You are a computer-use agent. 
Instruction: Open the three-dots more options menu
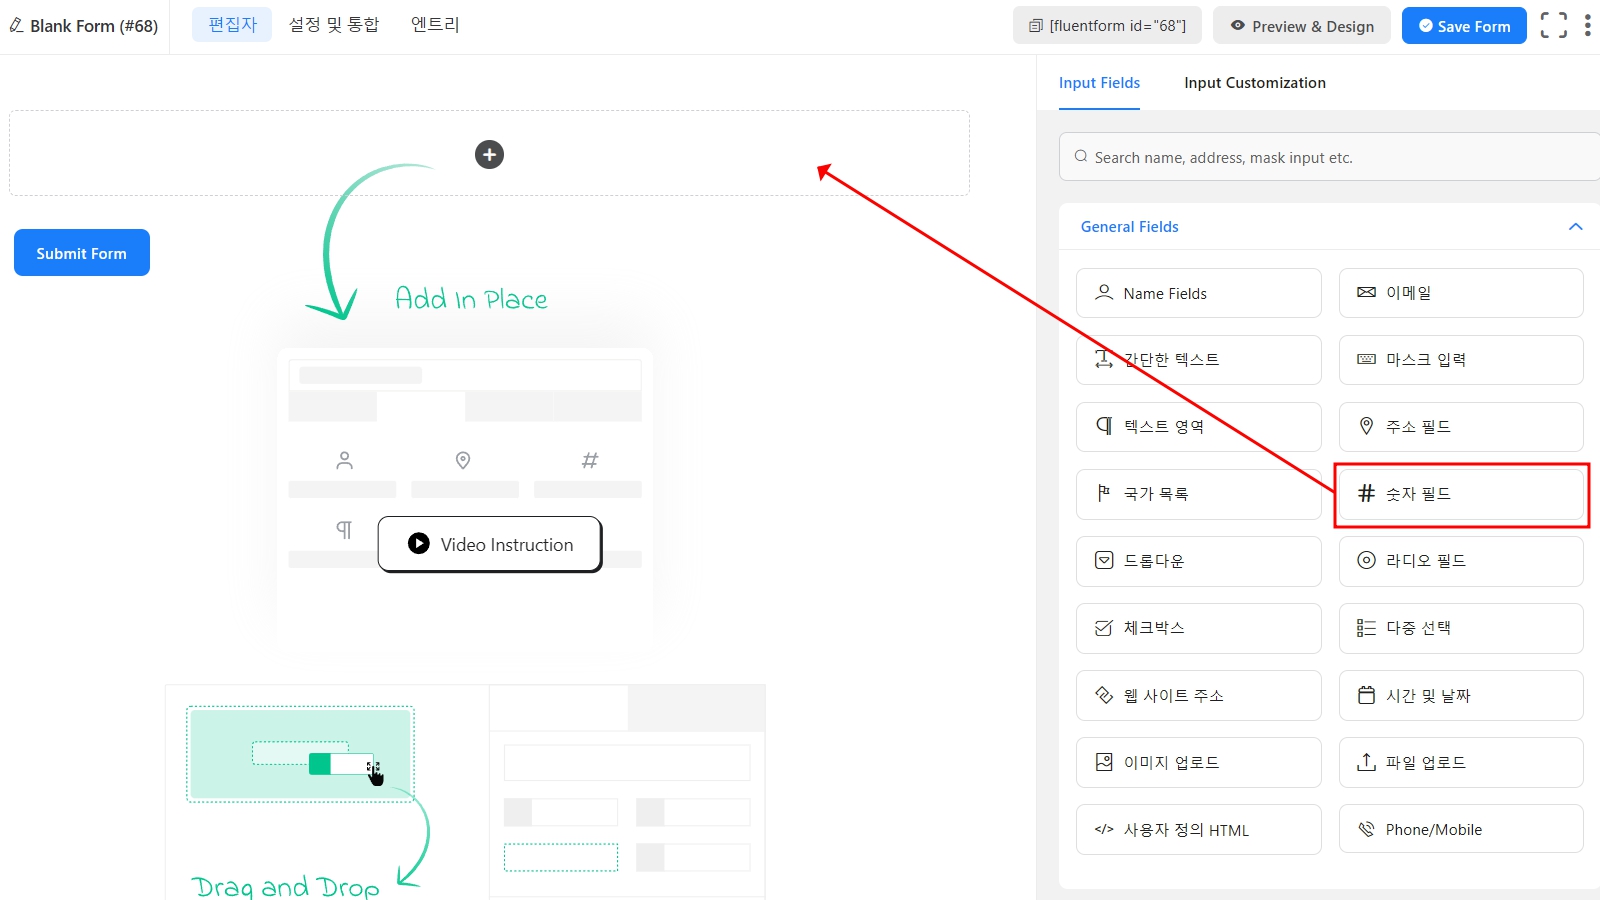[1587, 26]
